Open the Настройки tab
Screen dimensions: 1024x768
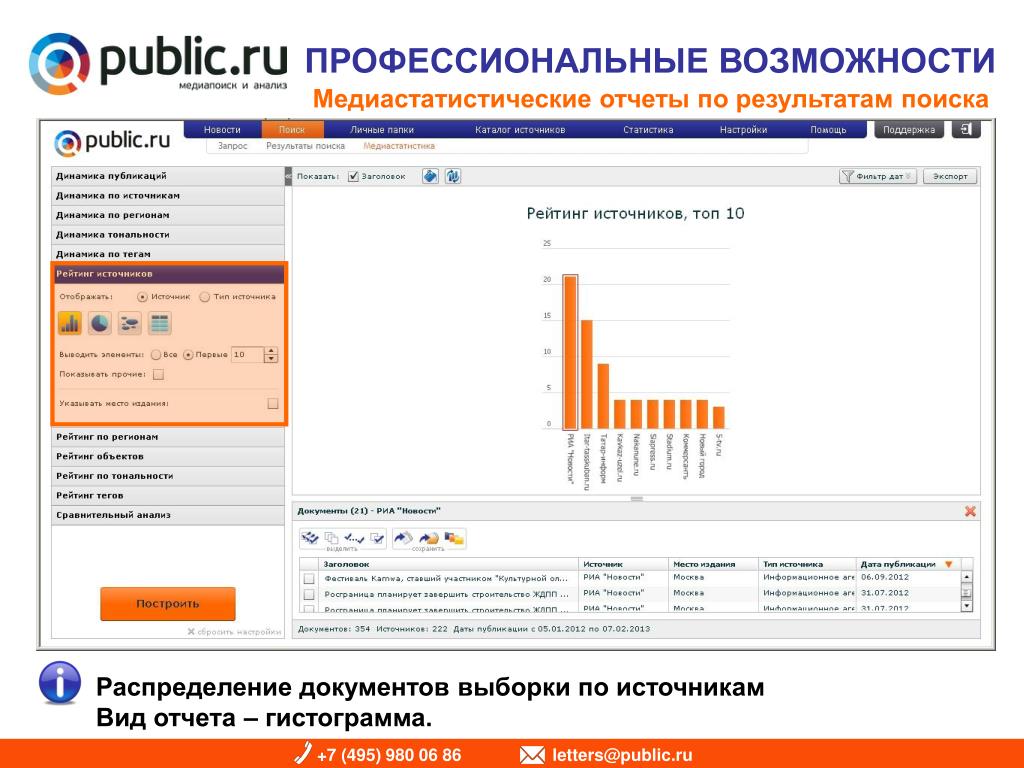[743, 130]
